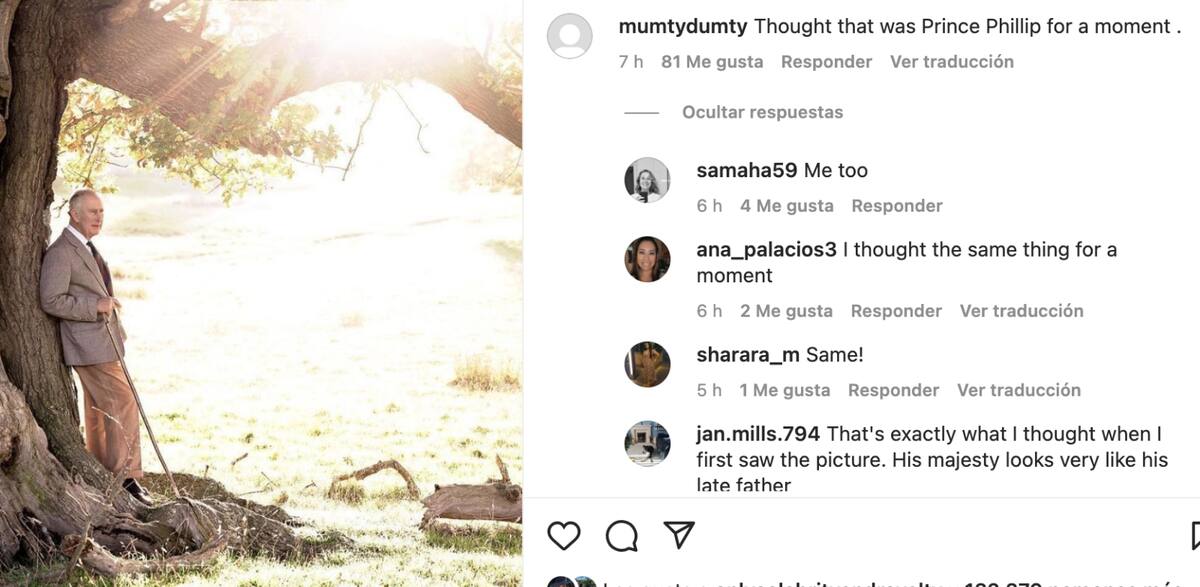Viewport: 1200px width, 587px height.
Task: View samaha59's 4 Me gusta likes
Action: pyautogui.click(x=786, y=206)
